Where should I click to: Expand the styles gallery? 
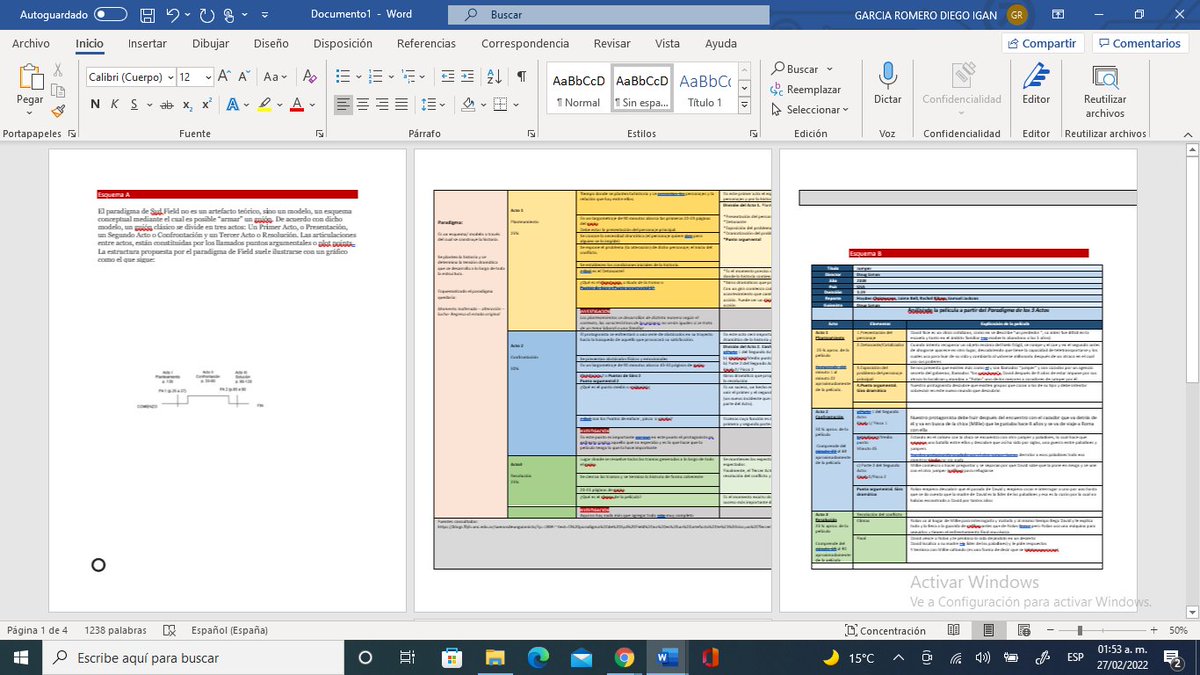744,105
